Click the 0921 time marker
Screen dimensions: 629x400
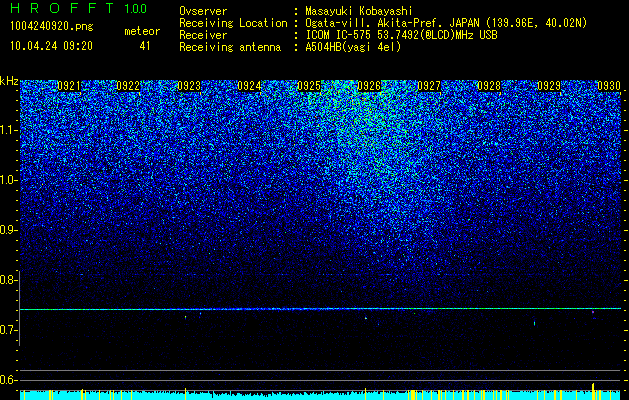[x=69, y=86]
